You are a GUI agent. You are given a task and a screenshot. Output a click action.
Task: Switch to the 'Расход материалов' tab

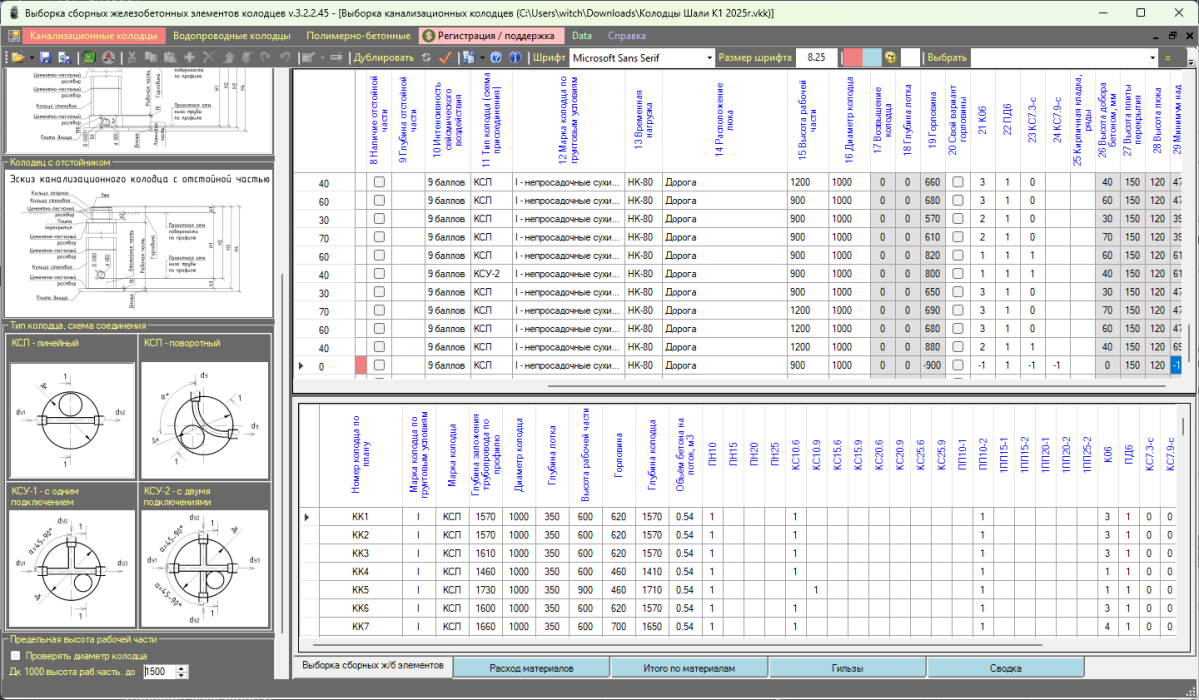tap(532, 667)
